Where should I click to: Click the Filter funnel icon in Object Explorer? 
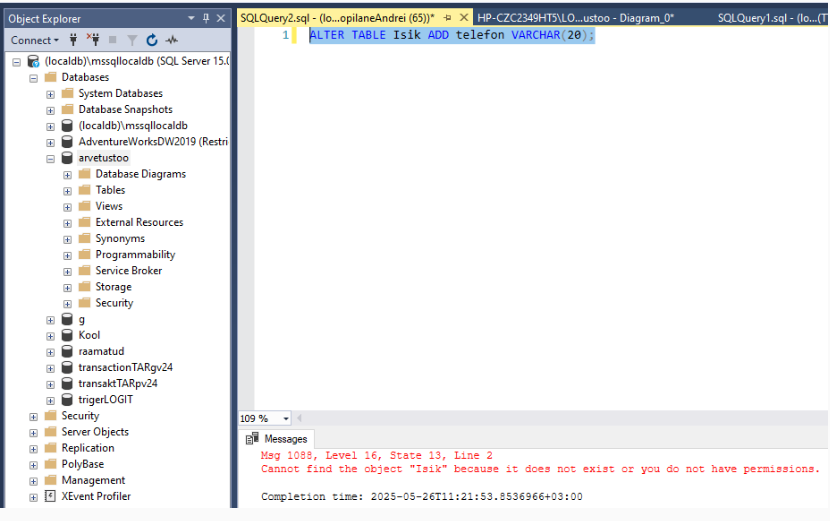133,40
